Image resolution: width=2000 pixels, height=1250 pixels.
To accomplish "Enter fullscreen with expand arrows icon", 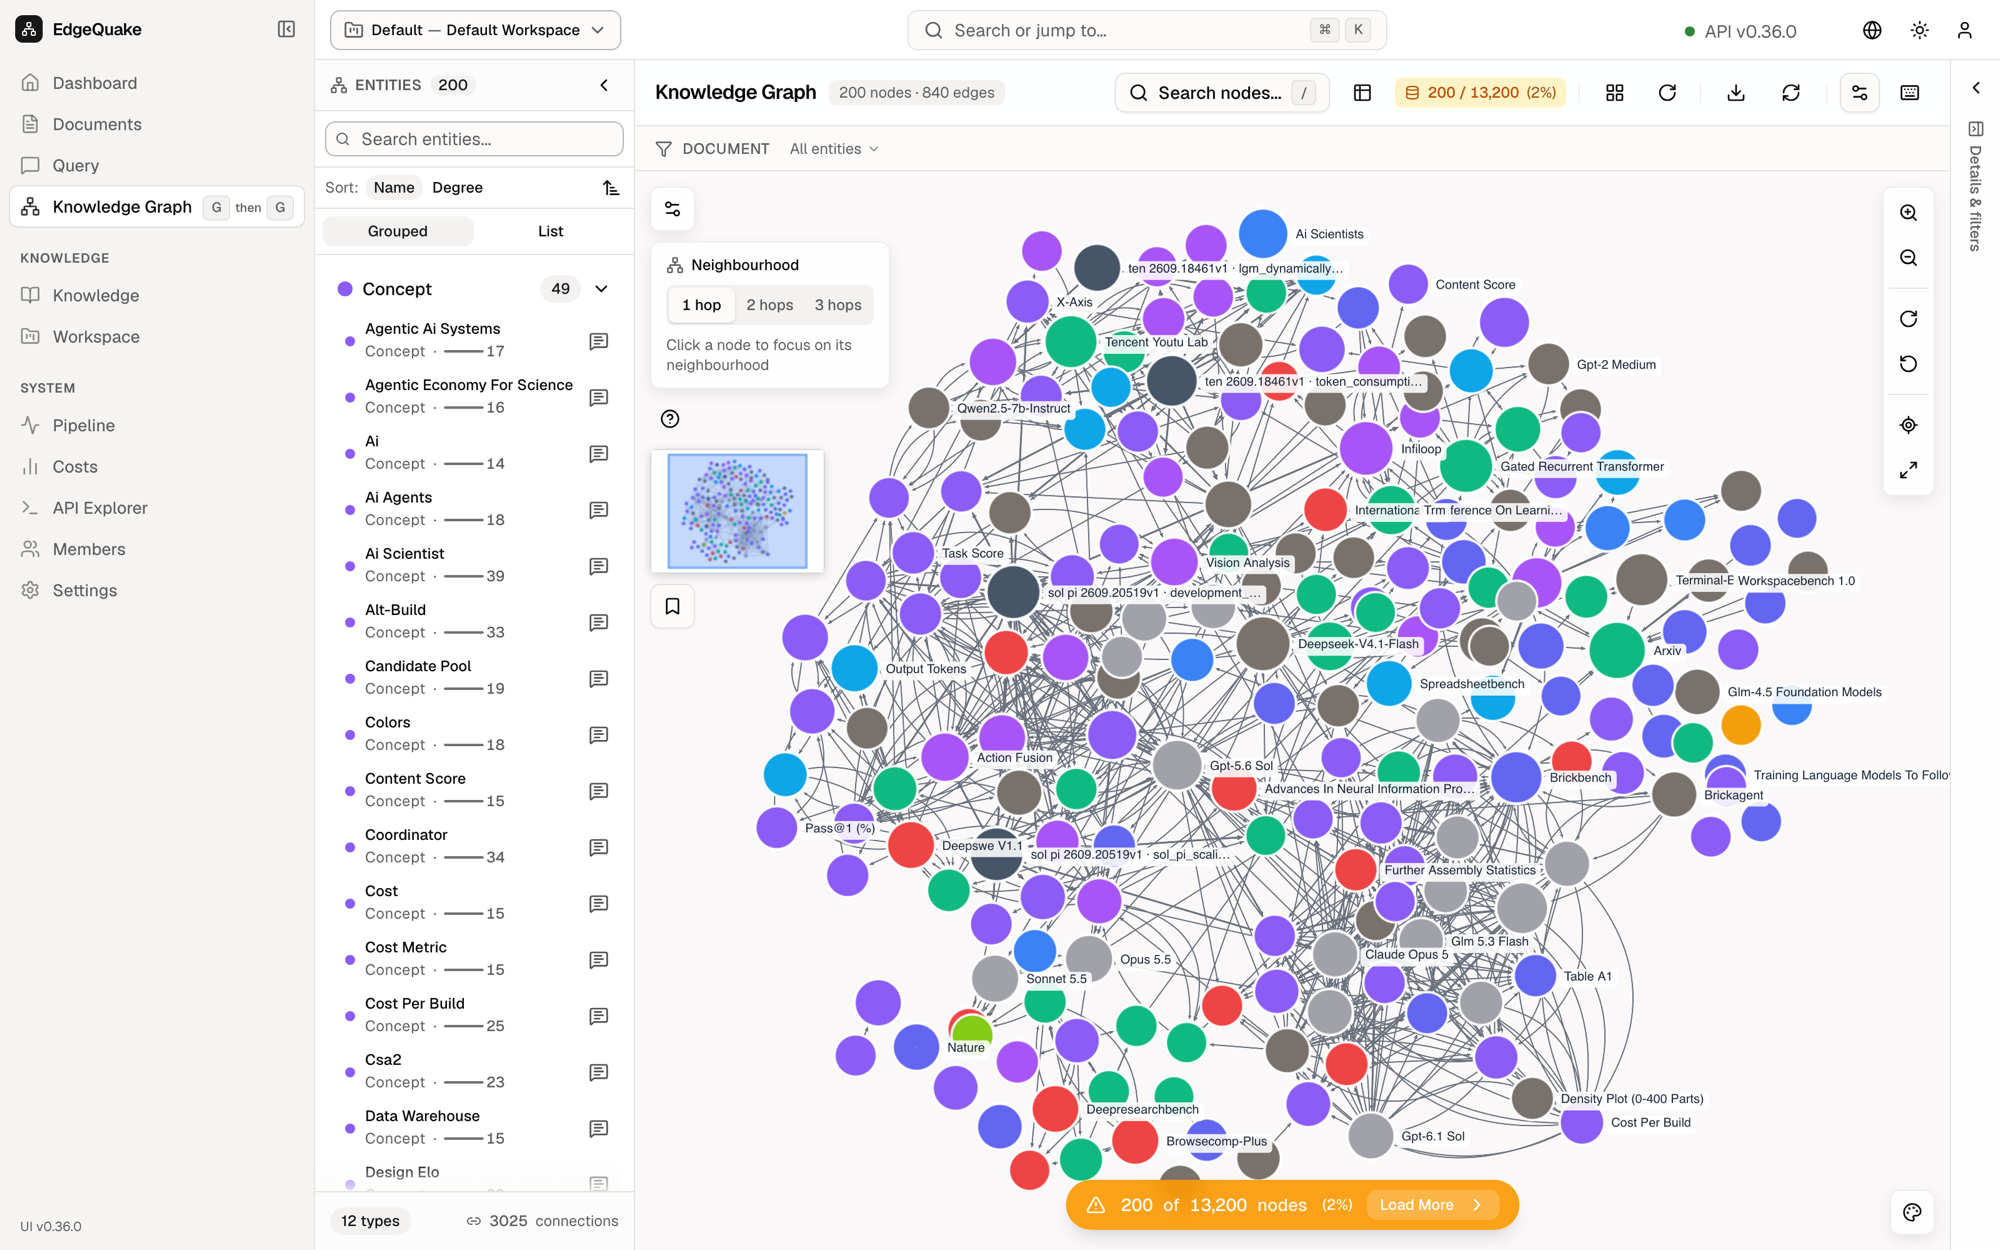I will point(1908,470).
